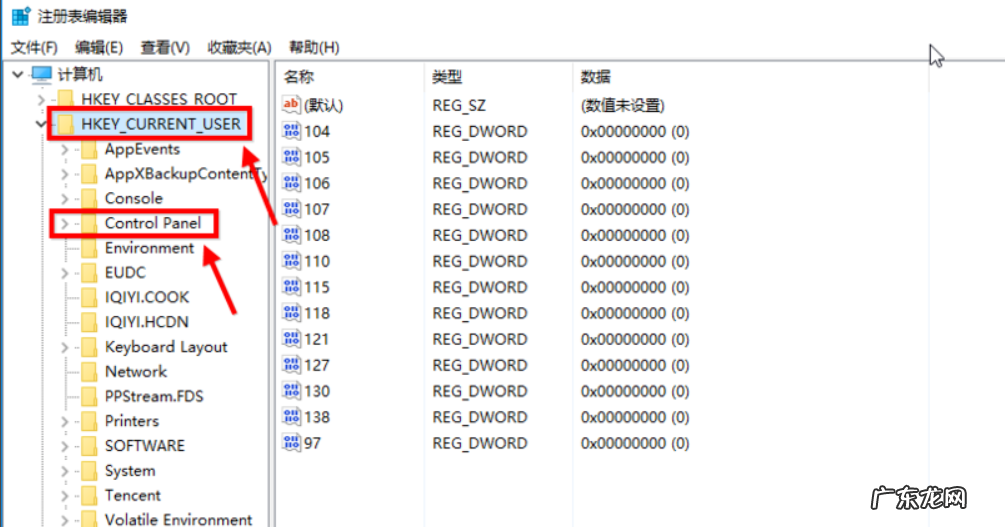Select the 115 DWORD value icon
The image size is (1005, 527).
point(291,287)
